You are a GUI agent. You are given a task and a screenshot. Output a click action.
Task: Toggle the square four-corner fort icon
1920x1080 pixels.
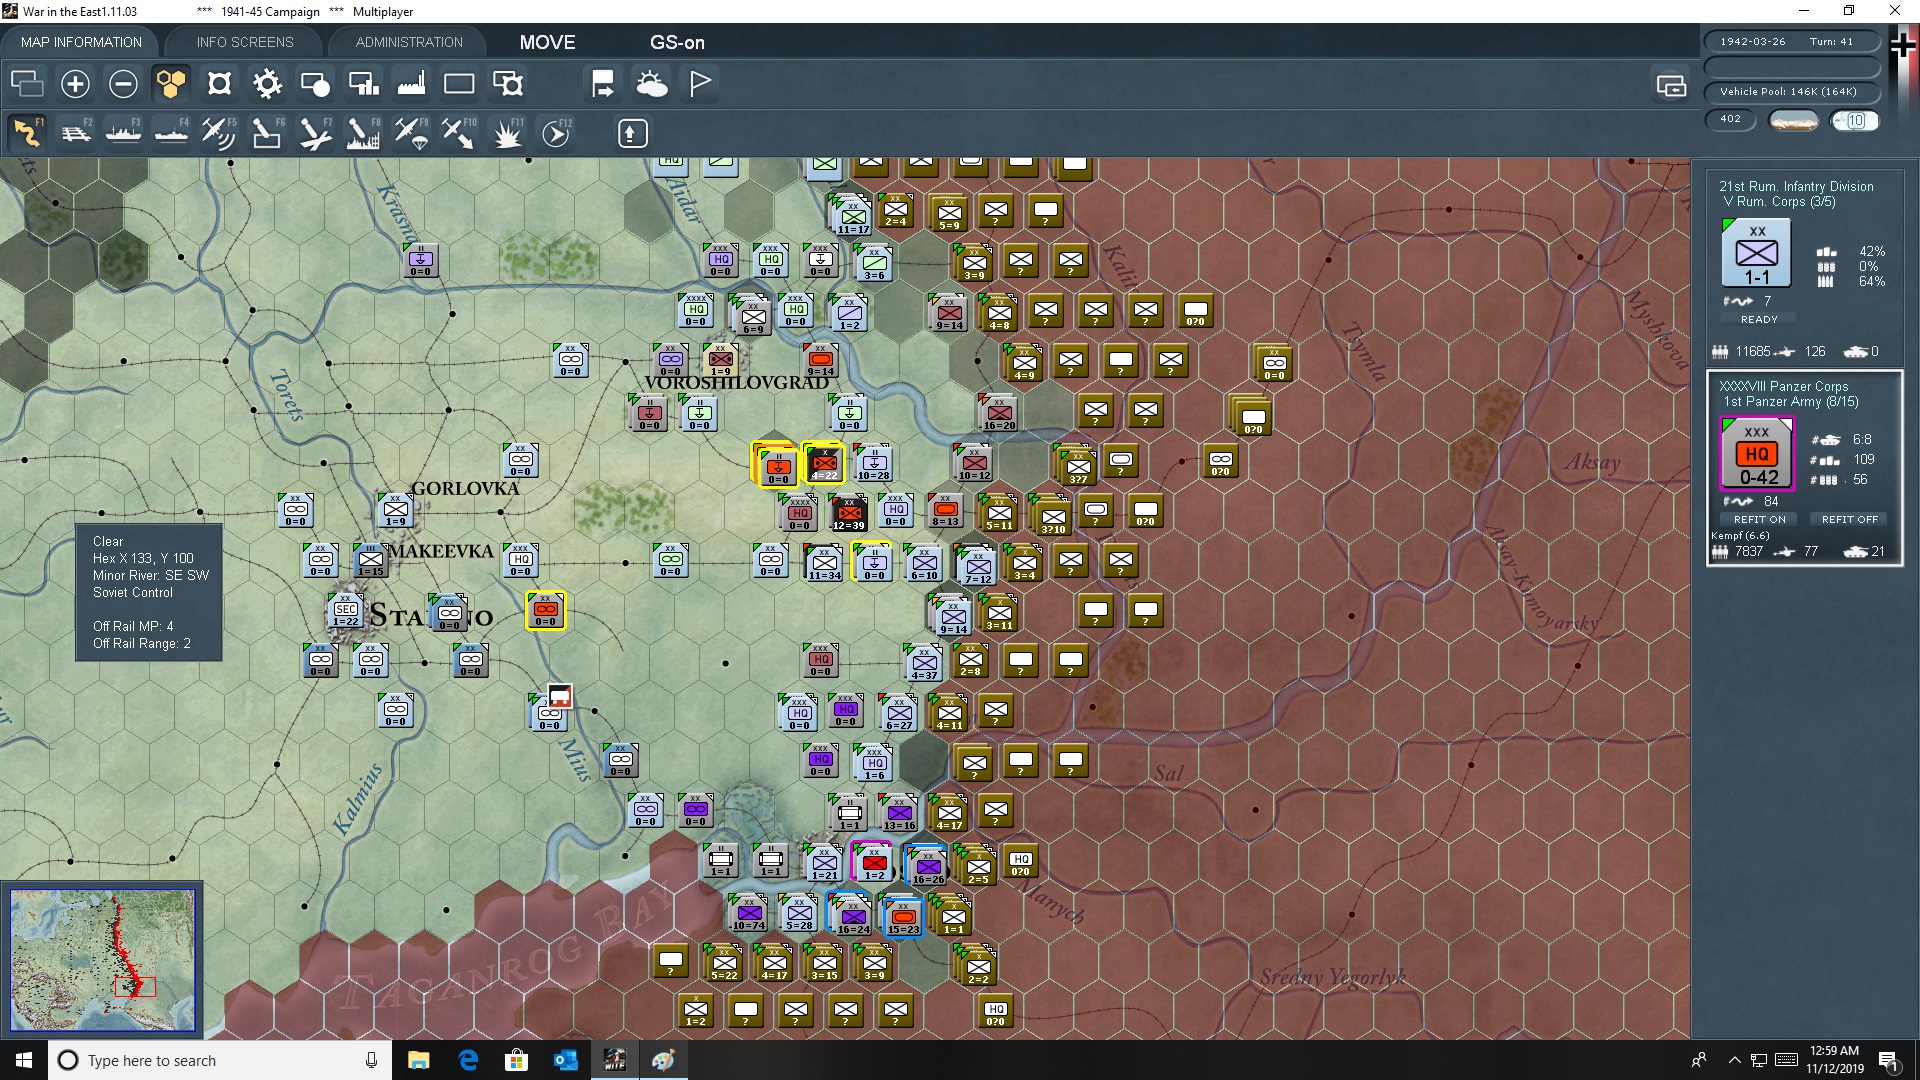pyautogui.click(x=219, y=84)
